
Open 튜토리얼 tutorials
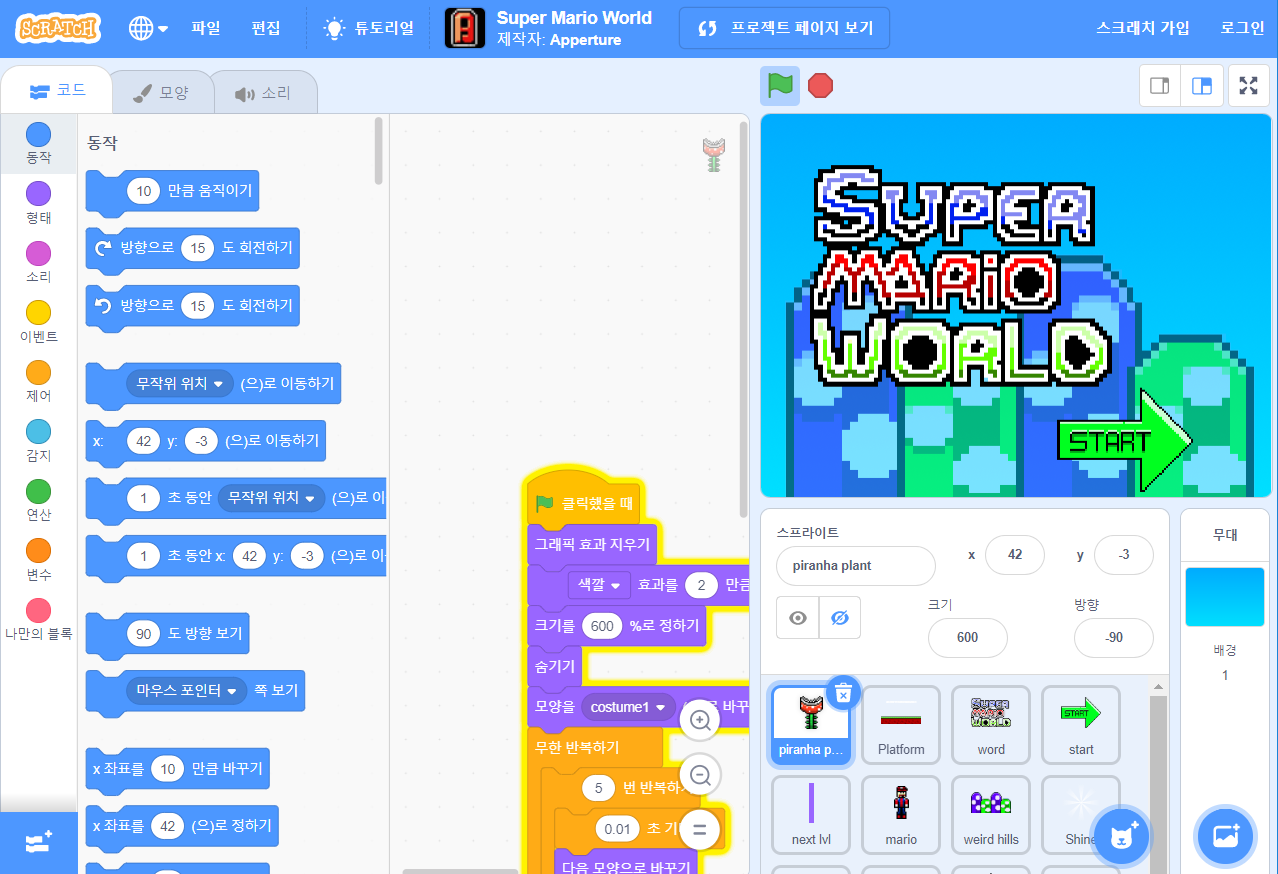pos(369,28)
